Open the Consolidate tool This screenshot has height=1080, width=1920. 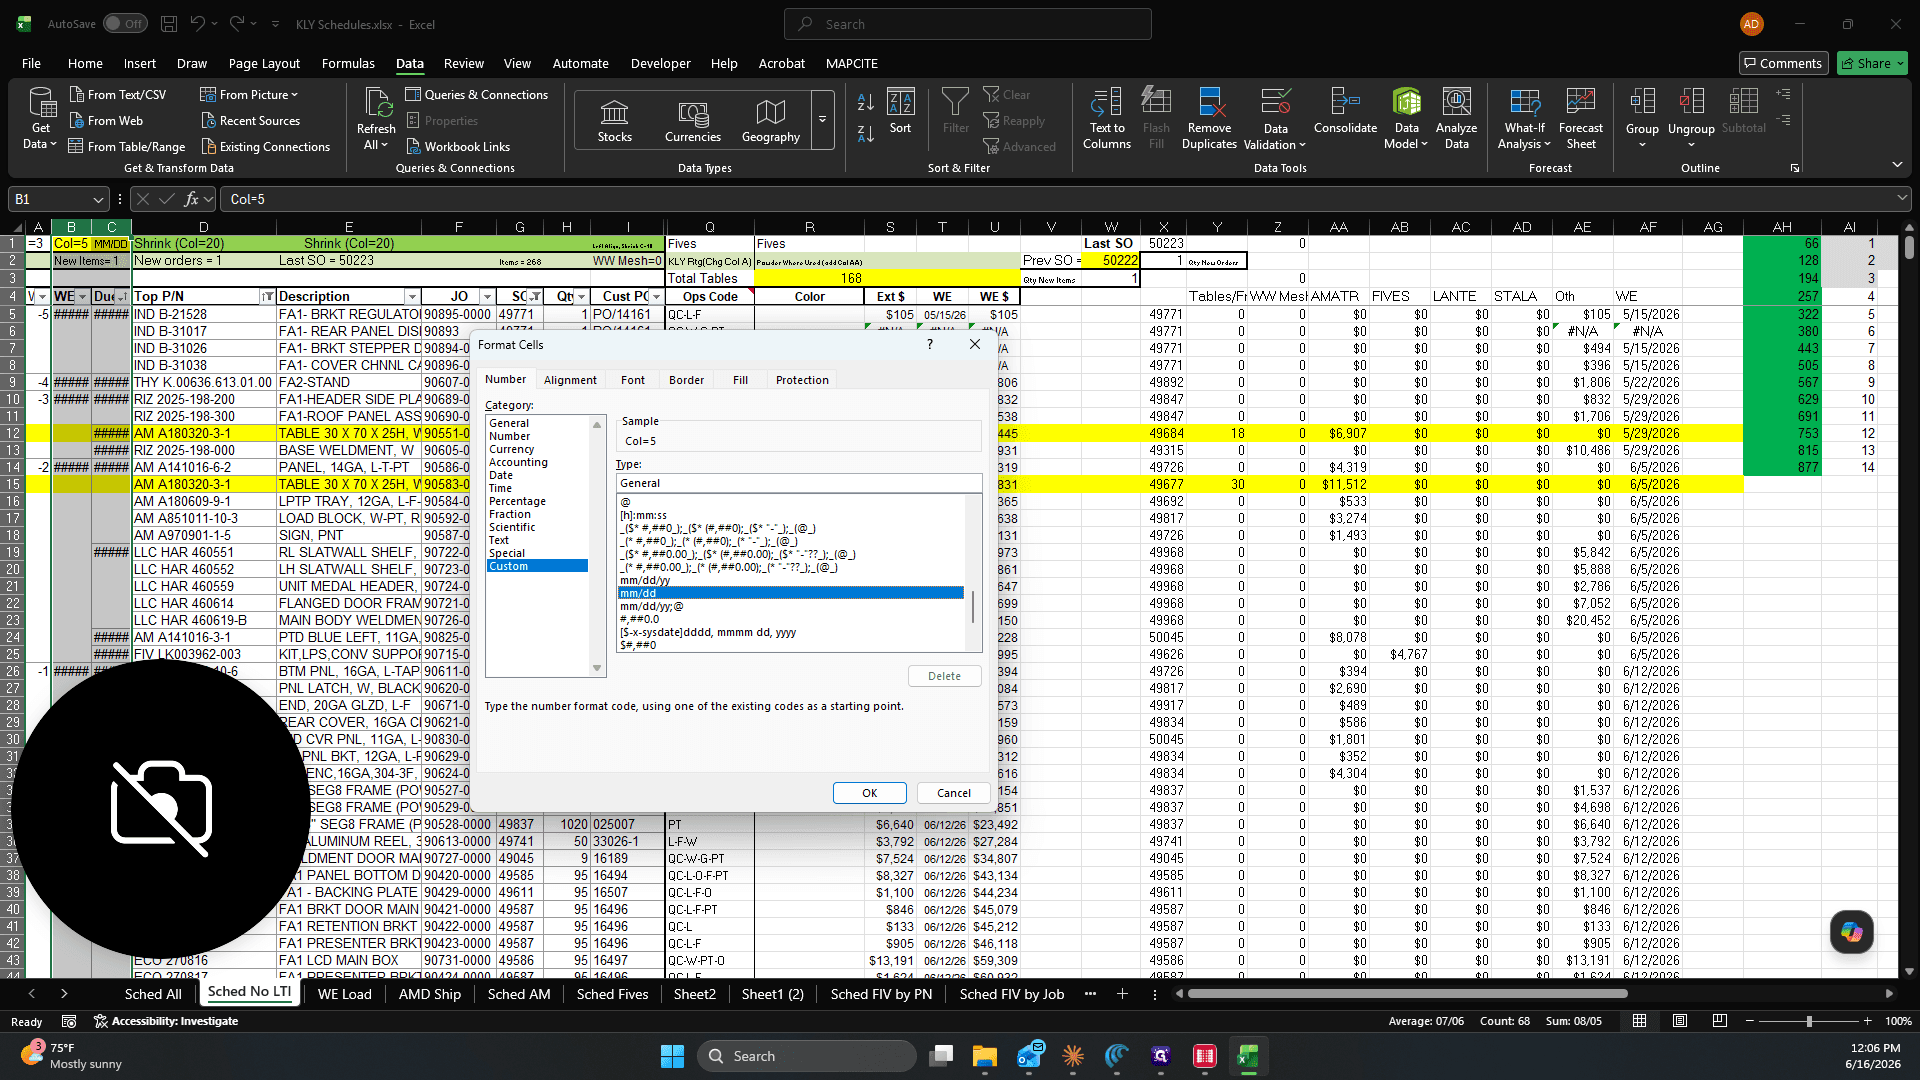(x=1345, y=110)
